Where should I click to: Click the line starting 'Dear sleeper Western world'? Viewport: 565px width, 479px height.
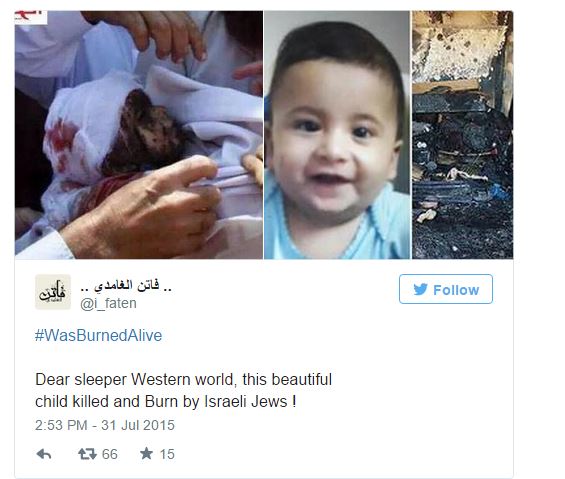click(183, 380)
